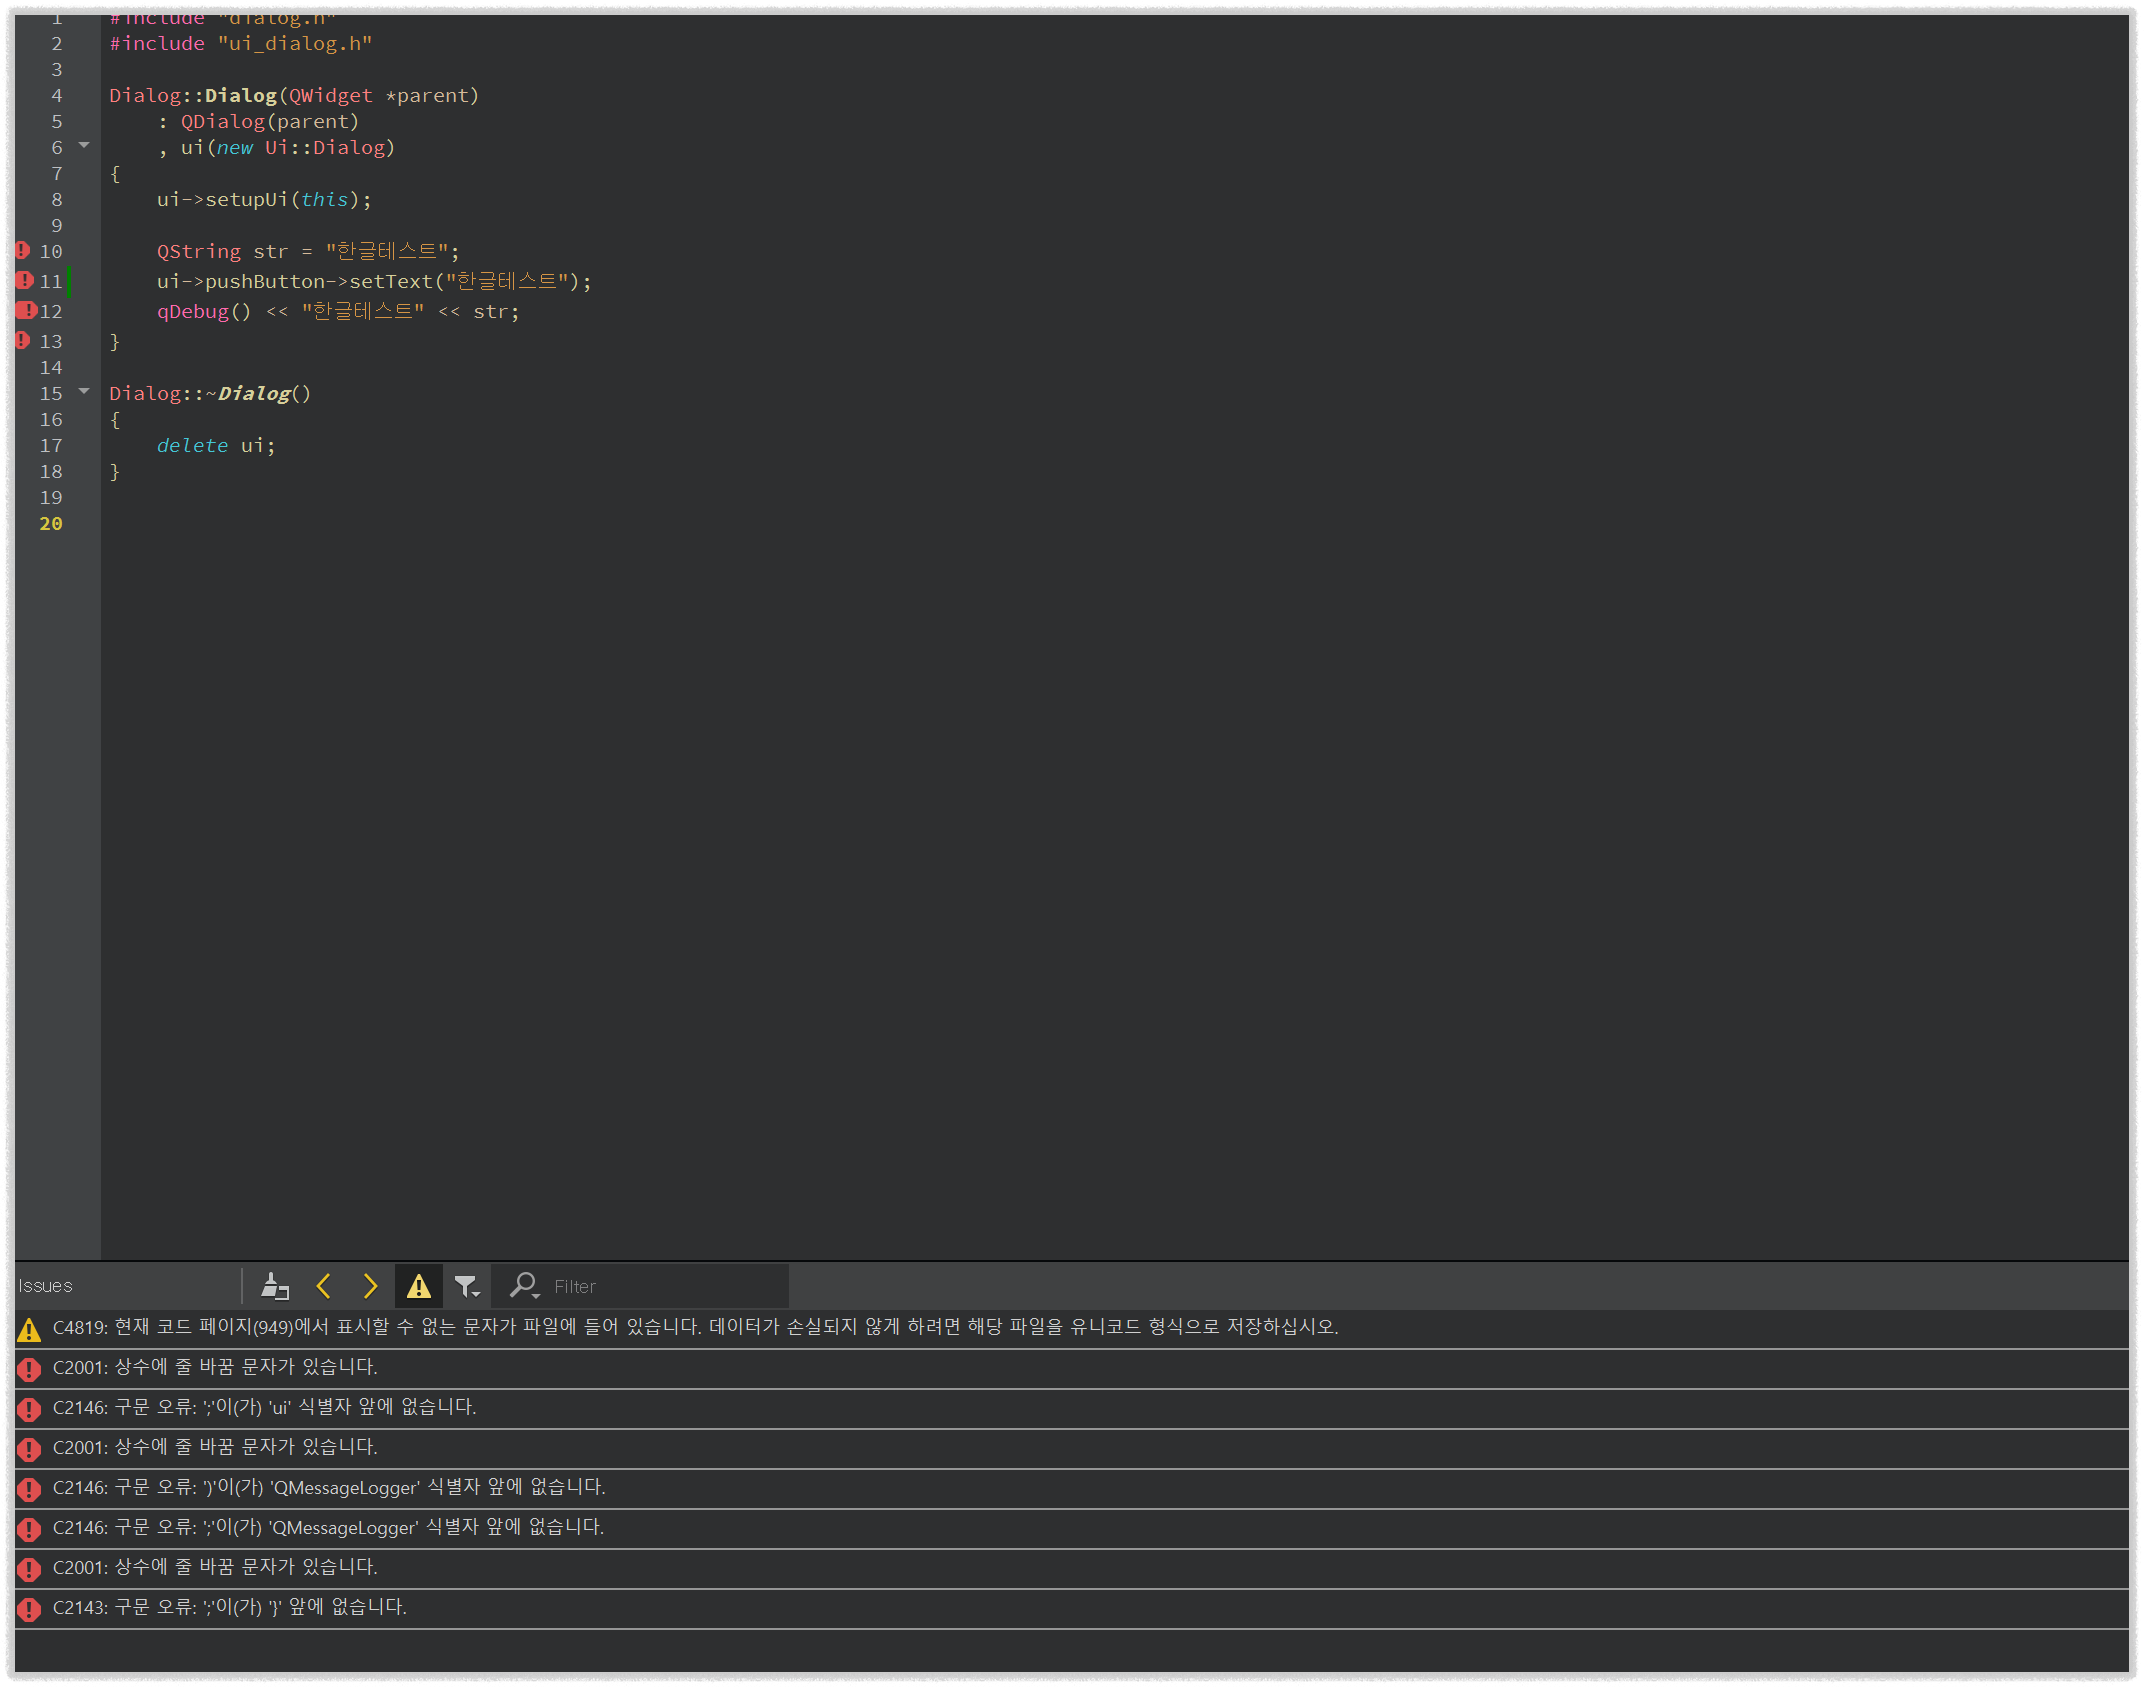Click error marker on line 11
2144x1687 pixels.
coord(25,281)
